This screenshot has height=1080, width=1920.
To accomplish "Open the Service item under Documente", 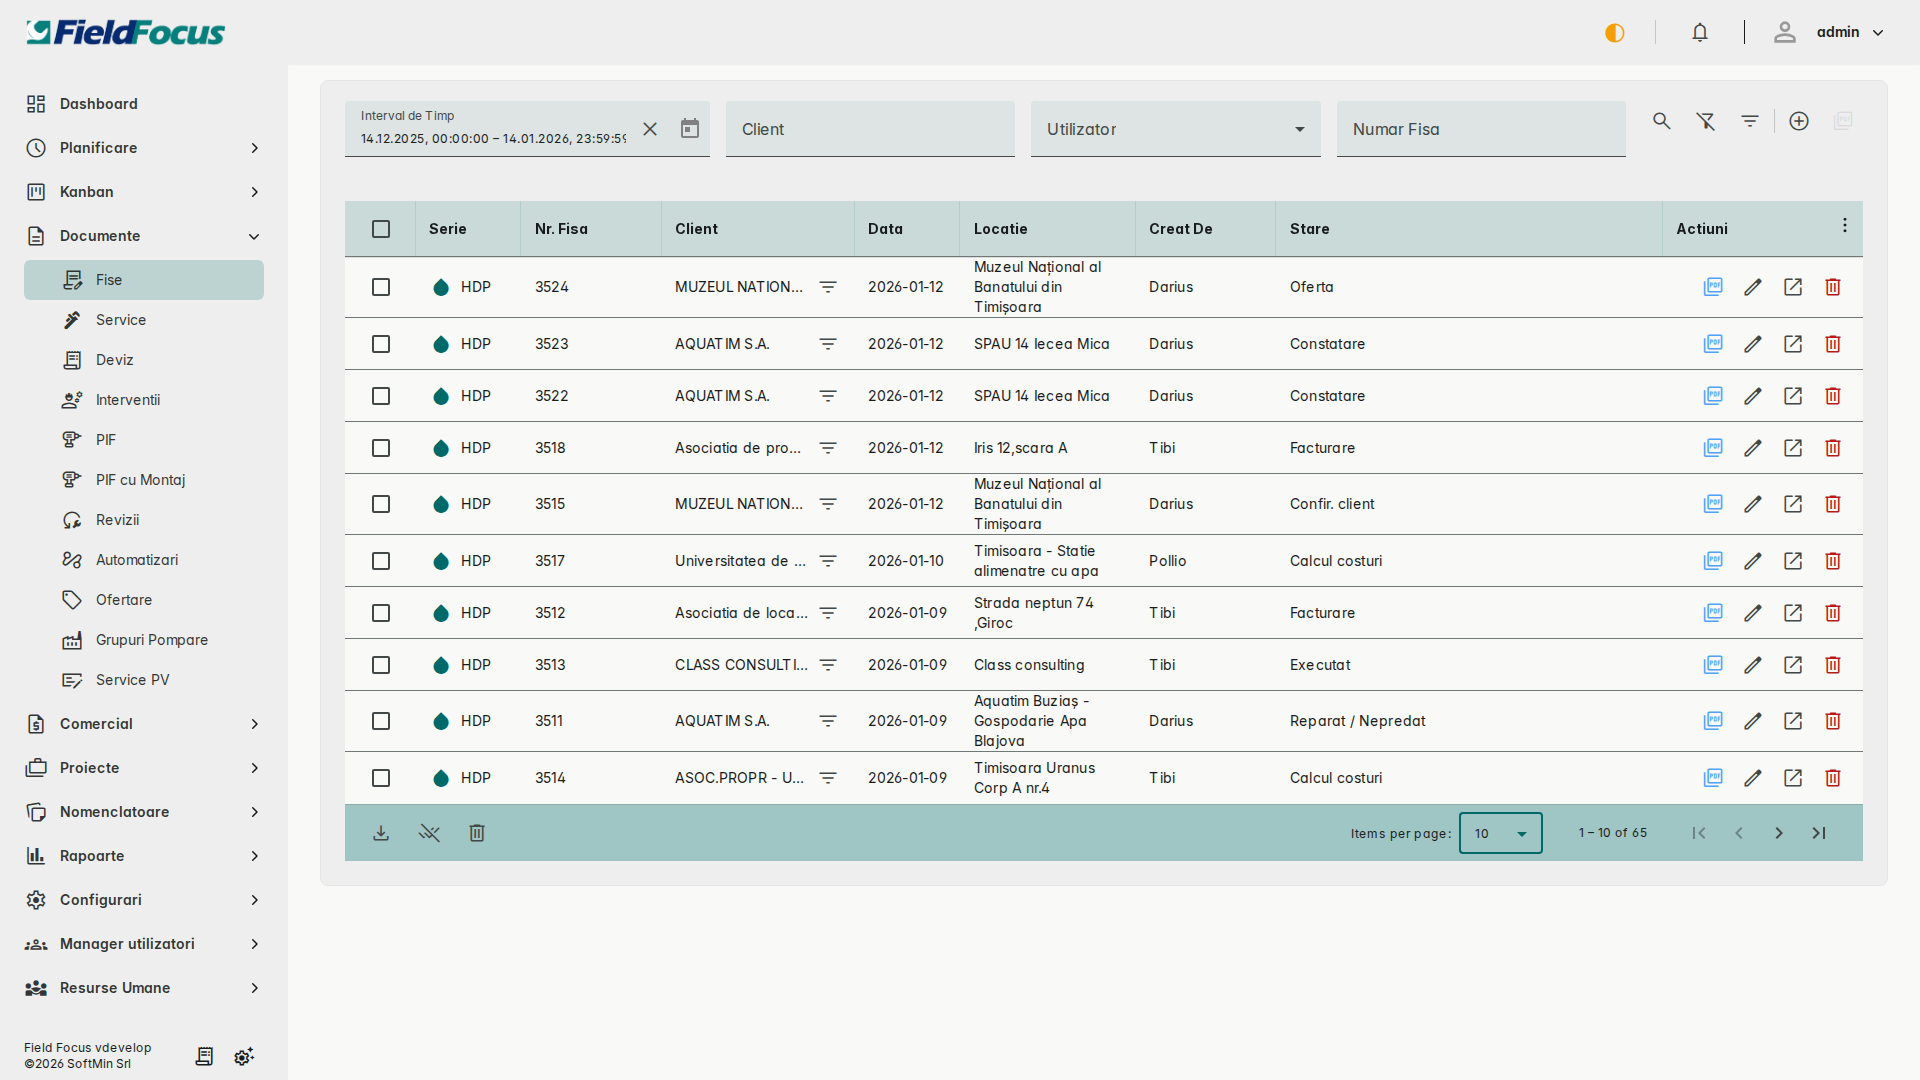I will pyautogui.click(x=121, y=320).
